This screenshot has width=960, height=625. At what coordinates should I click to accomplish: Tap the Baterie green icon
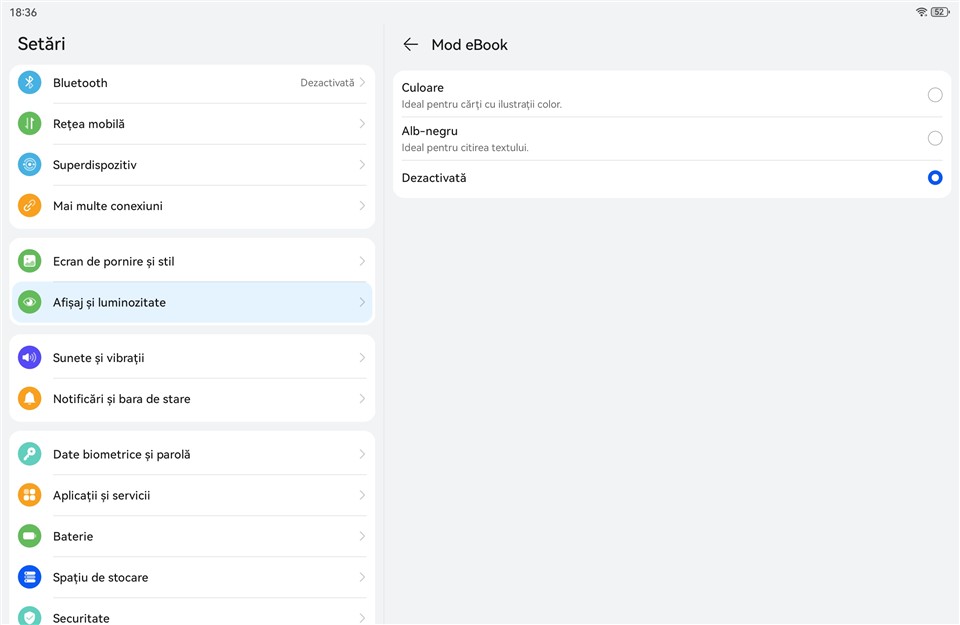point(30,536)
